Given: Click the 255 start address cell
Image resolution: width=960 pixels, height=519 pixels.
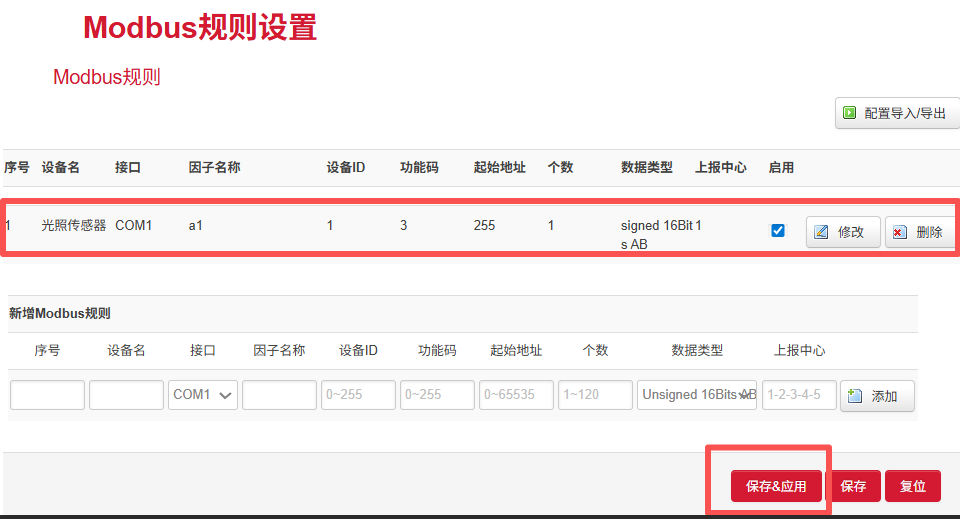Looking at the screenshot, I should [x=484, y=225].
